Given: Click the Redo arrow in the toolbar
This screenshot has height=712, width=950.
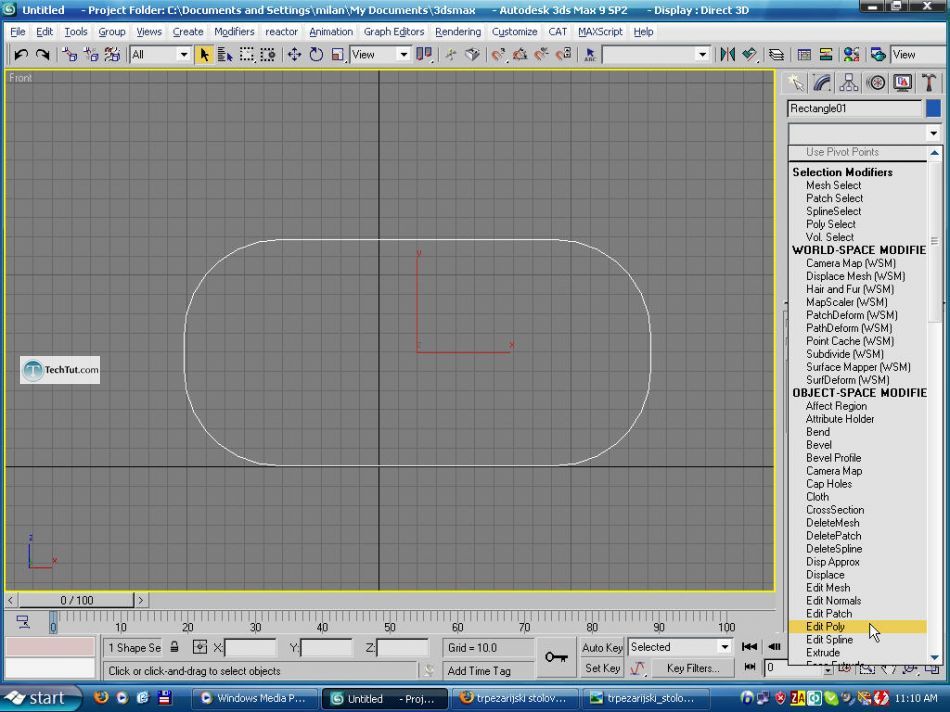Looking at the screenshot, I should coord(42,55).
